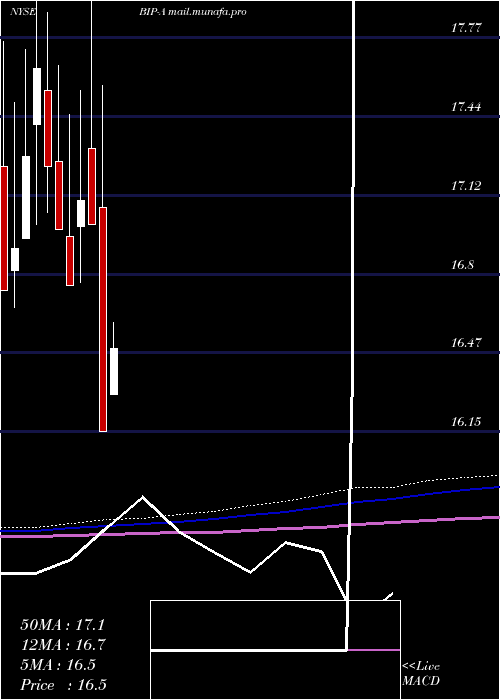This screenshot has width=500, height=700.
Task: Click the topmost white candlestick below 17.77
Action: pos(37,96)
